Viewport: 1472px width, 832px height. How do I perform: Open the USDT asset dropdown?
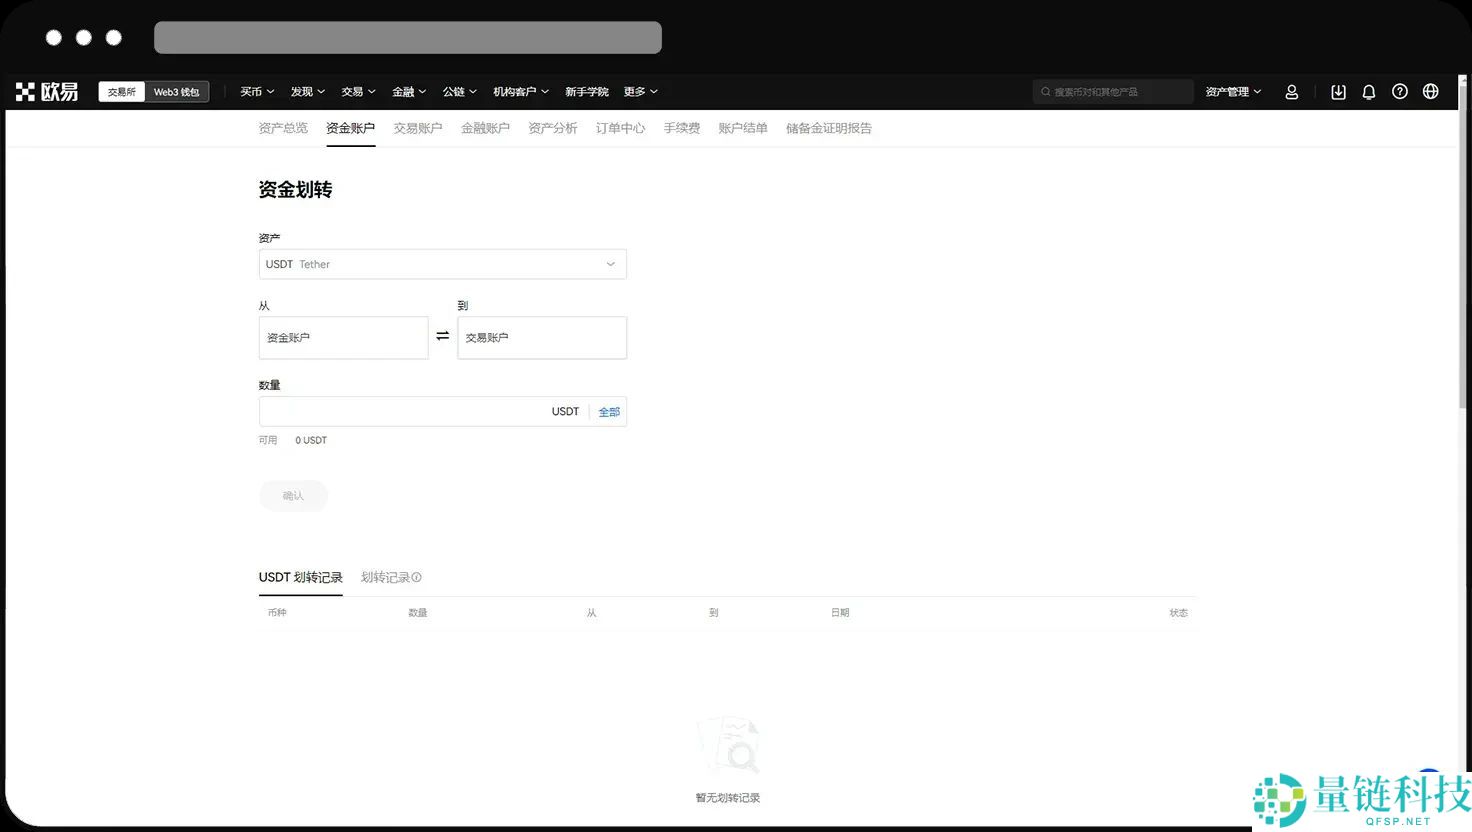tap(443, 263)
